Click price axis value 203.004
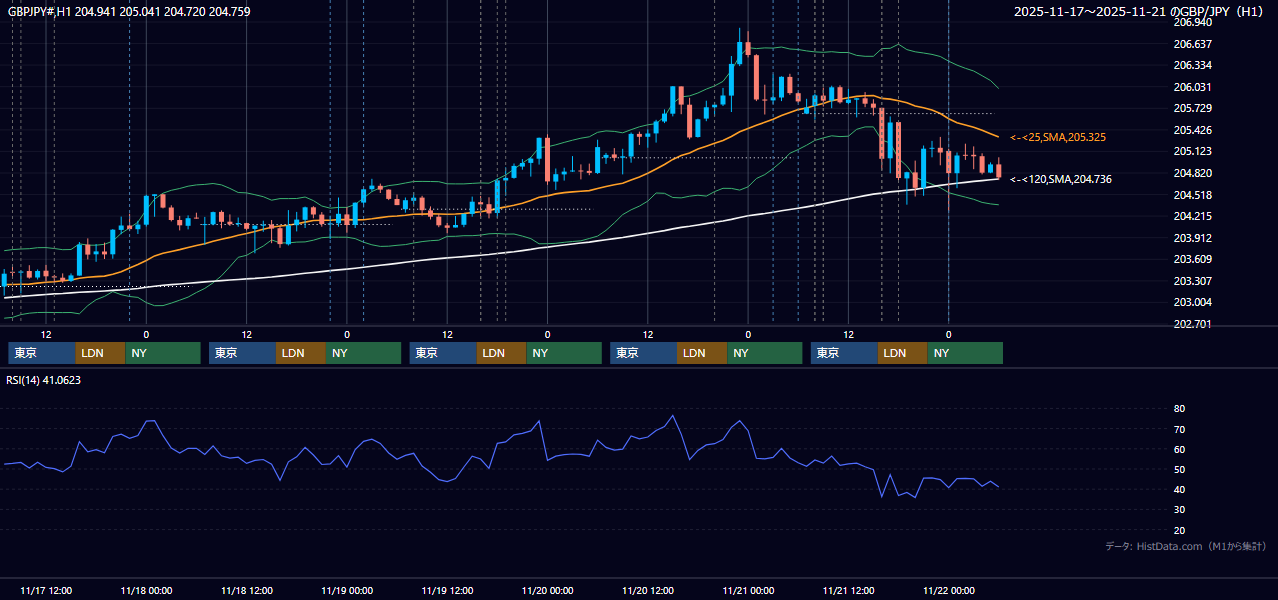 [1192, 303]
